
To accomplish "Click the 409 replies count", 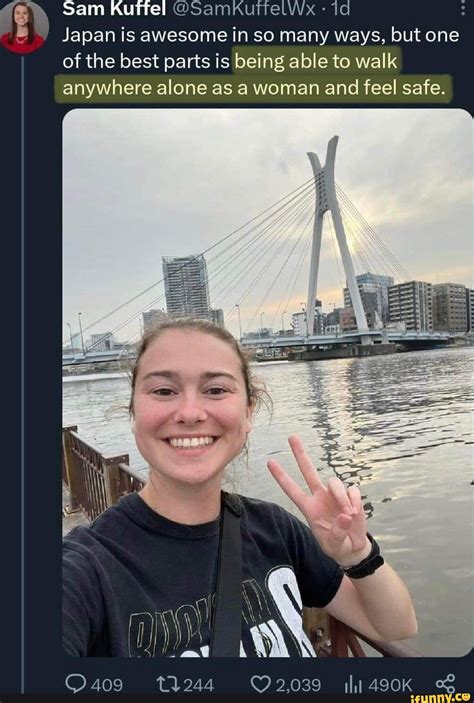I will click(x=107, y=685).
